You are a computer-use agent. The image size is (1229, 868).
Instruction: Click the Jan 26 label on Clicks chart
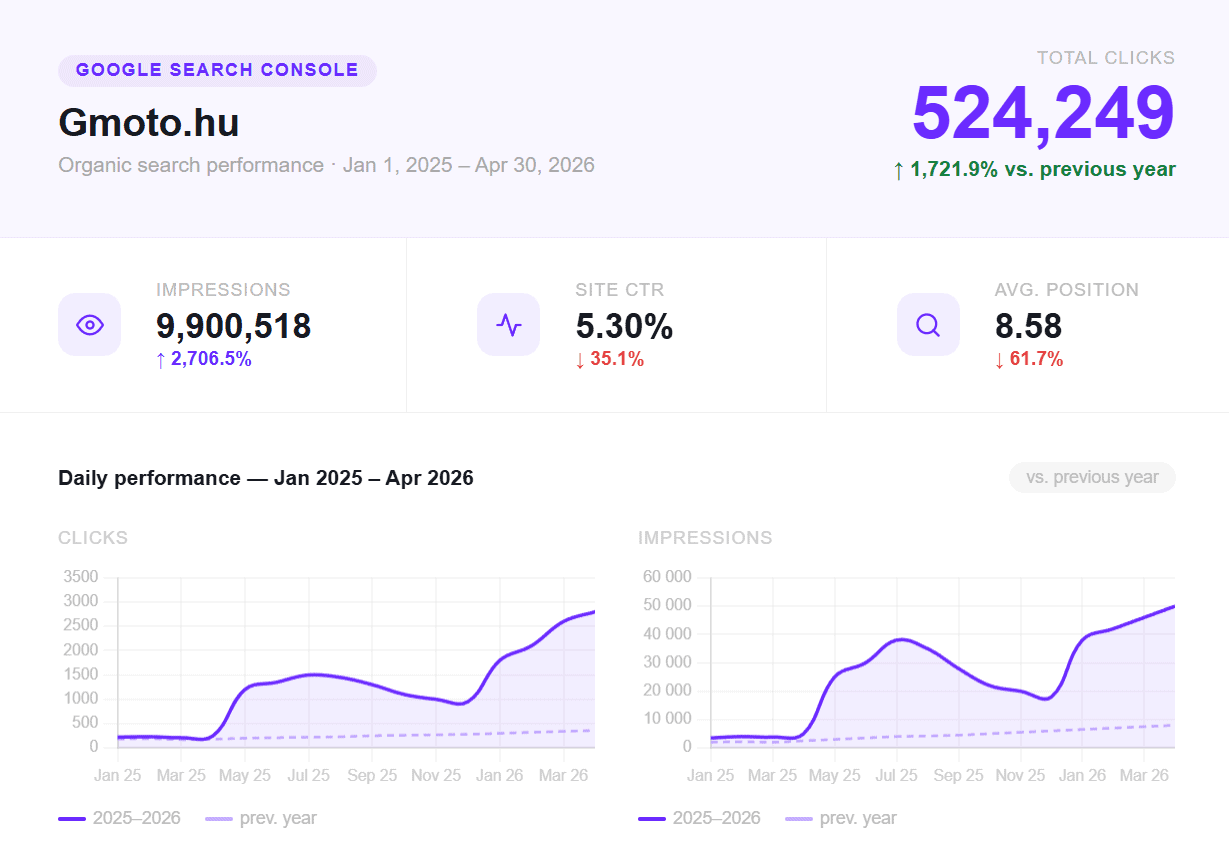[x=499, y=776]
